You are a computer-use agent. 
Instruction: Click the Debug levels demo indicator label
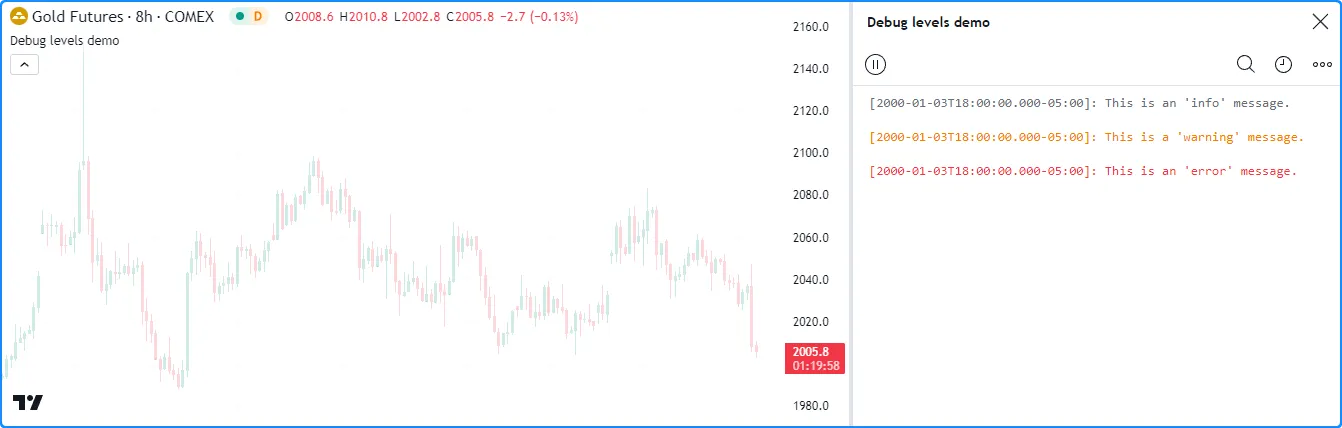(x=64, y=41)
